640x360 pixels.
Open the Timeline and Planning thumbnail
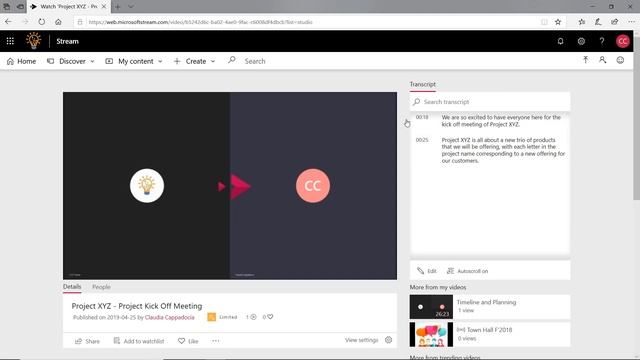pyautogui.click(x=431, y=307)
